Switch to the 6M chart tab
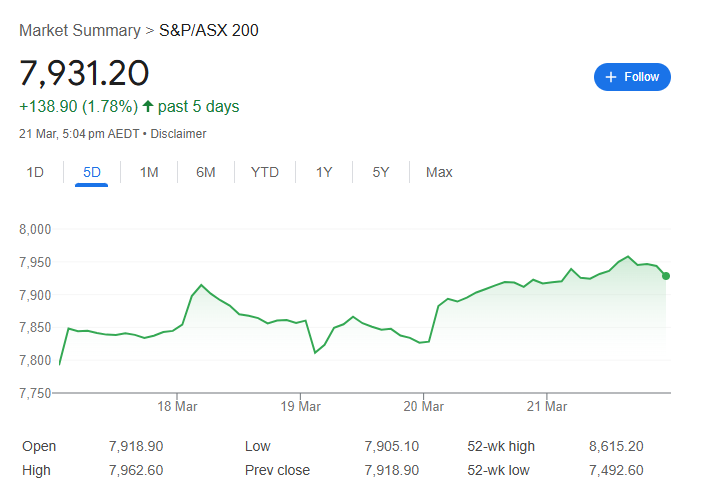Viewport: 720px width, 487px height. point(206,172)
